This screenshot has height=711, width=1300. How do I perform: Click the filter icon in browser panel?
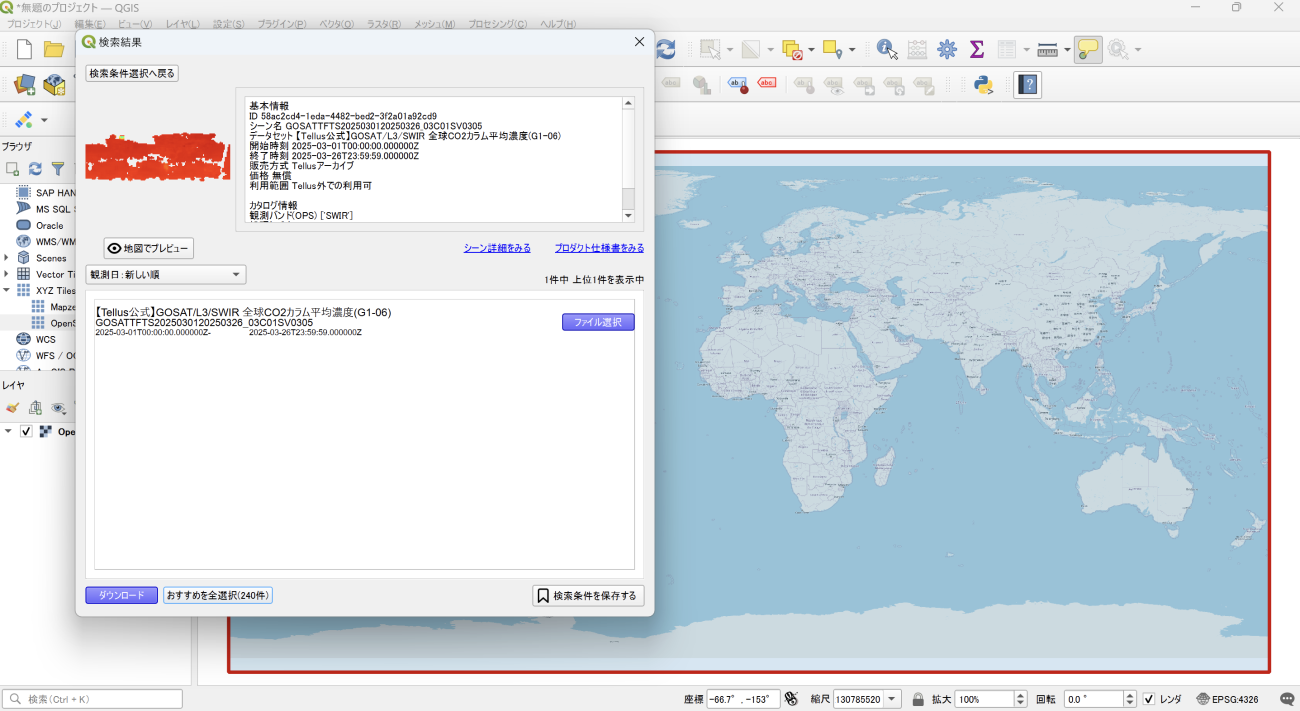tap(58, 169)
